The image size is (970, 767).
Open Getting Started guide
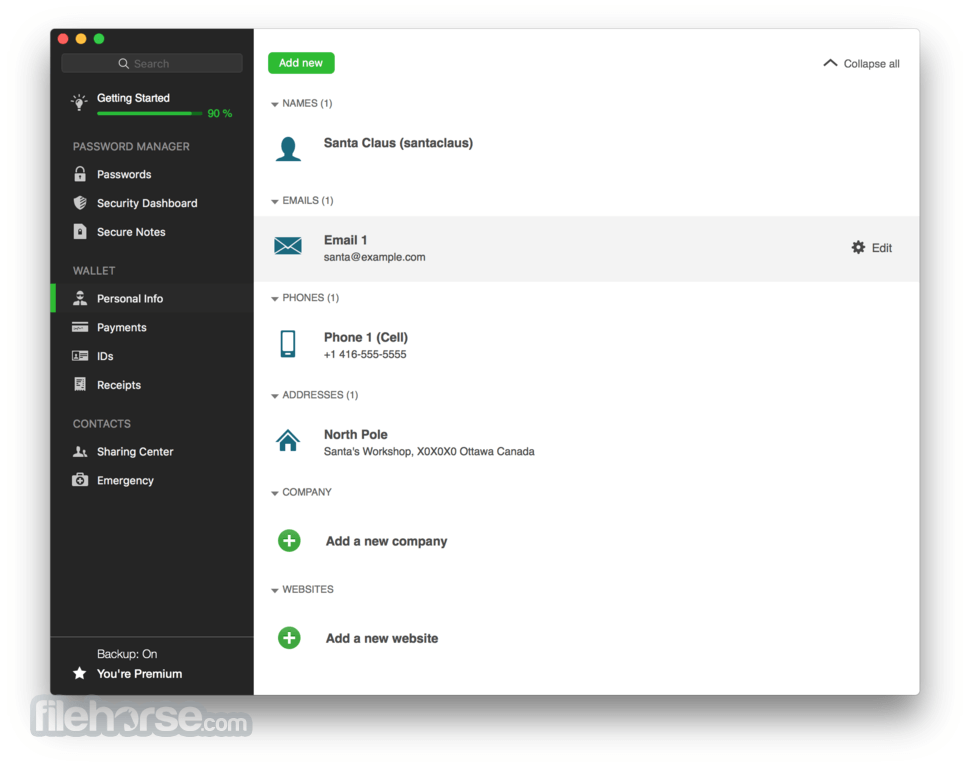(x=133, y=98)
